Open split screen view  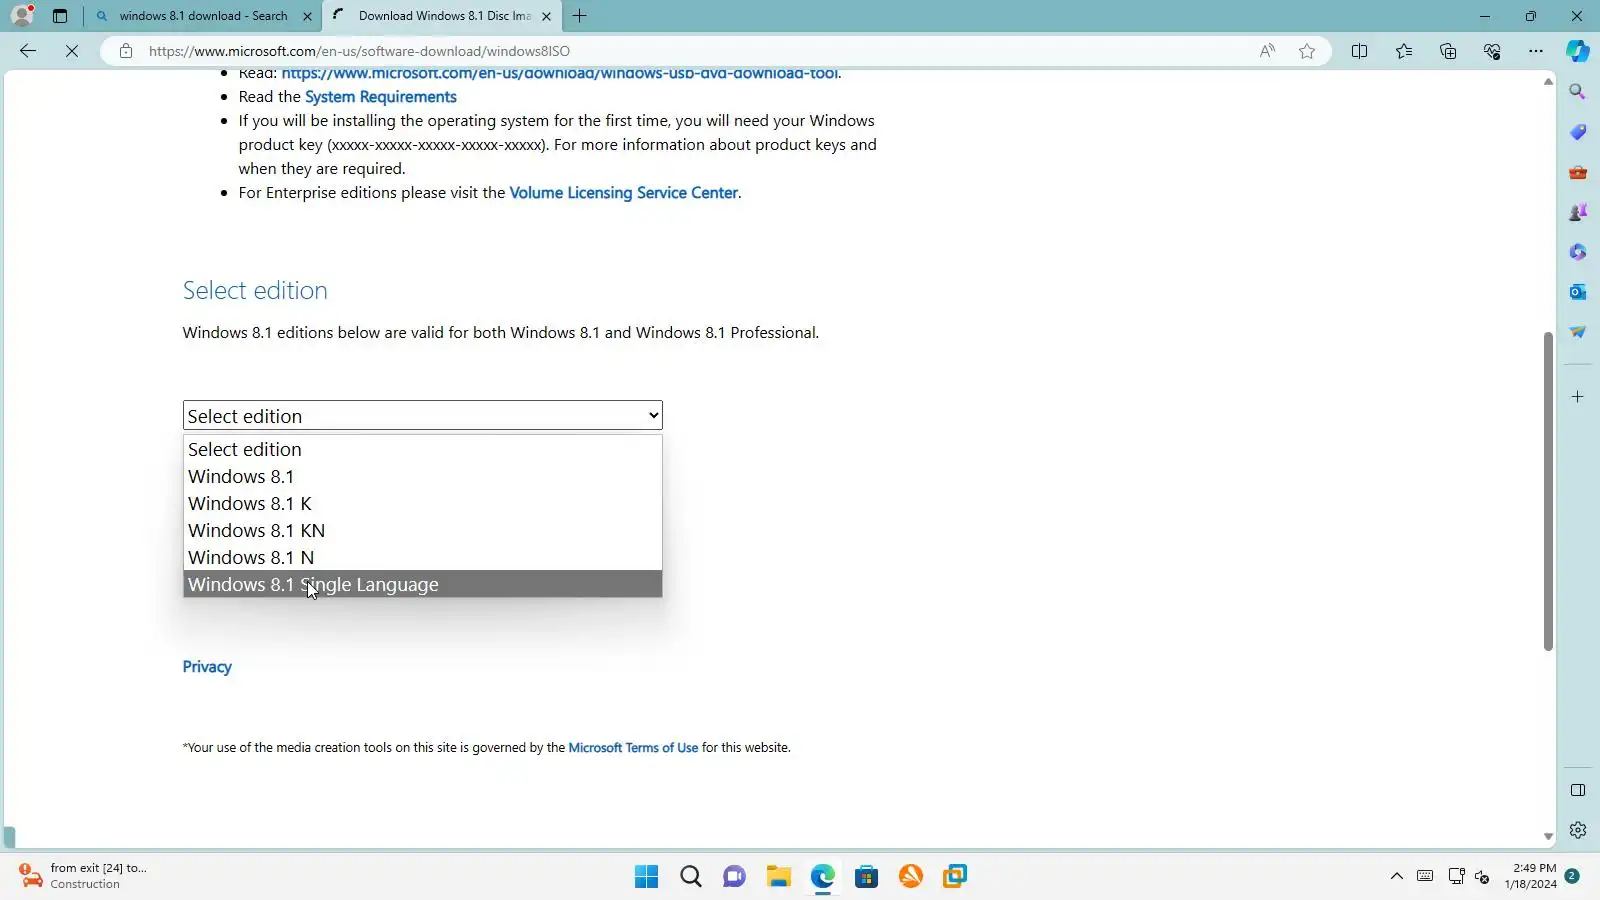(1360, 51)
